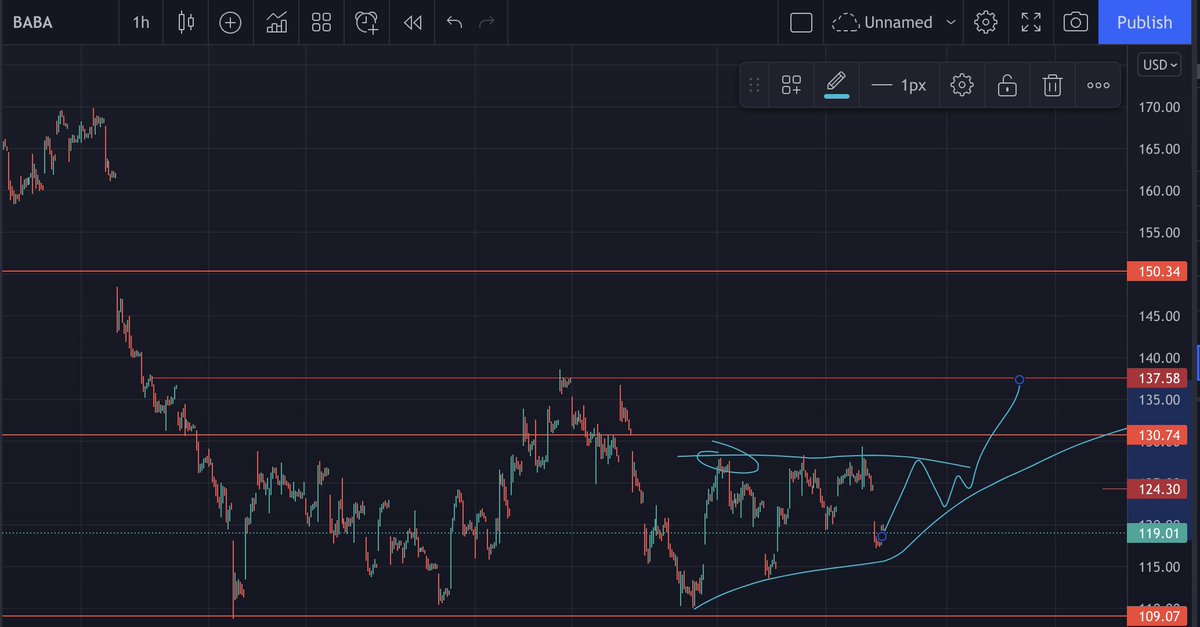Click the 160.00 price axis label
Screen dimensions: 1200x627
click(1160, 191)
